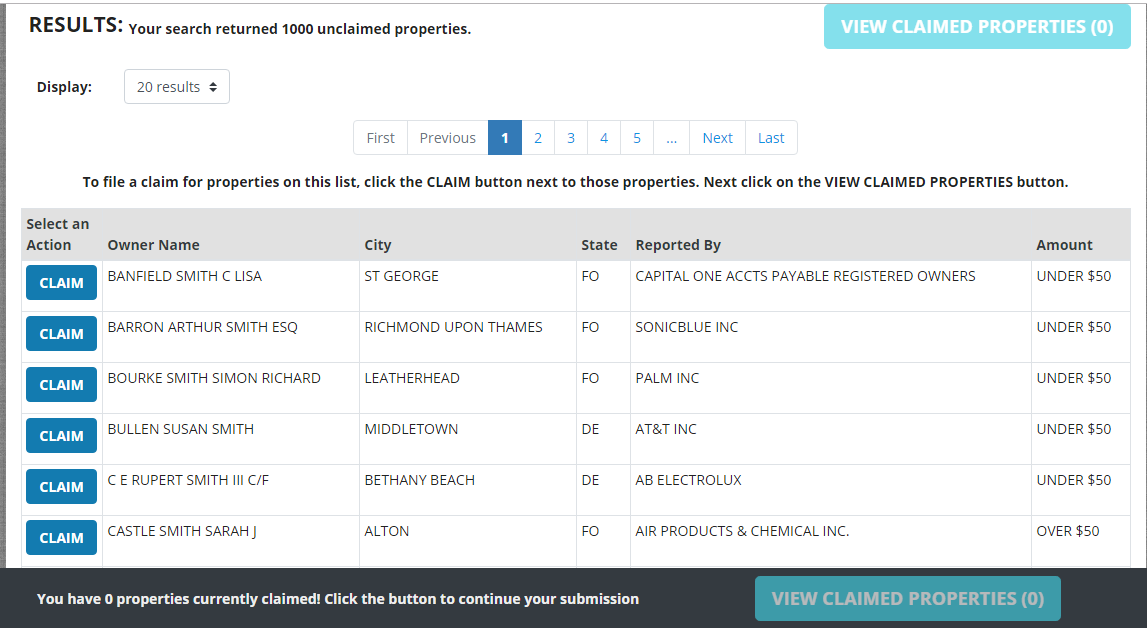Click CLAIM next to BANFIELD SMITH C LISA
The height and width of the screenshot is (628, 1147).
point(60,282)
